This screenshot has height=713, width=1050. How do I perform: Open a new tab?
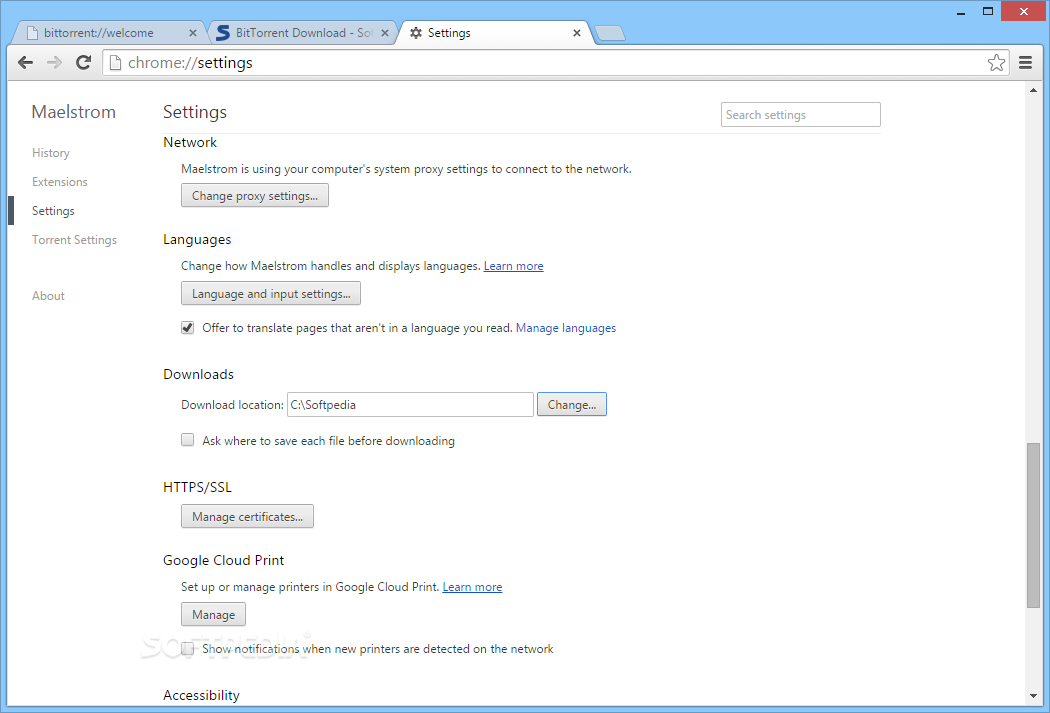[x=609, y=33]
